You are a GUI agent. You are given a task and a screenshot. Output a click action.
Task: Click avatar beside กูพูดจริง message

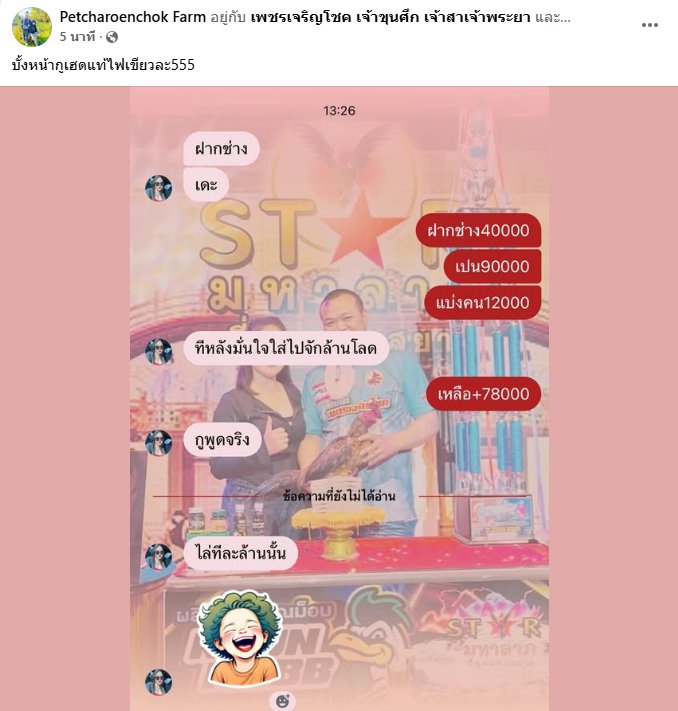click(158, 443)
